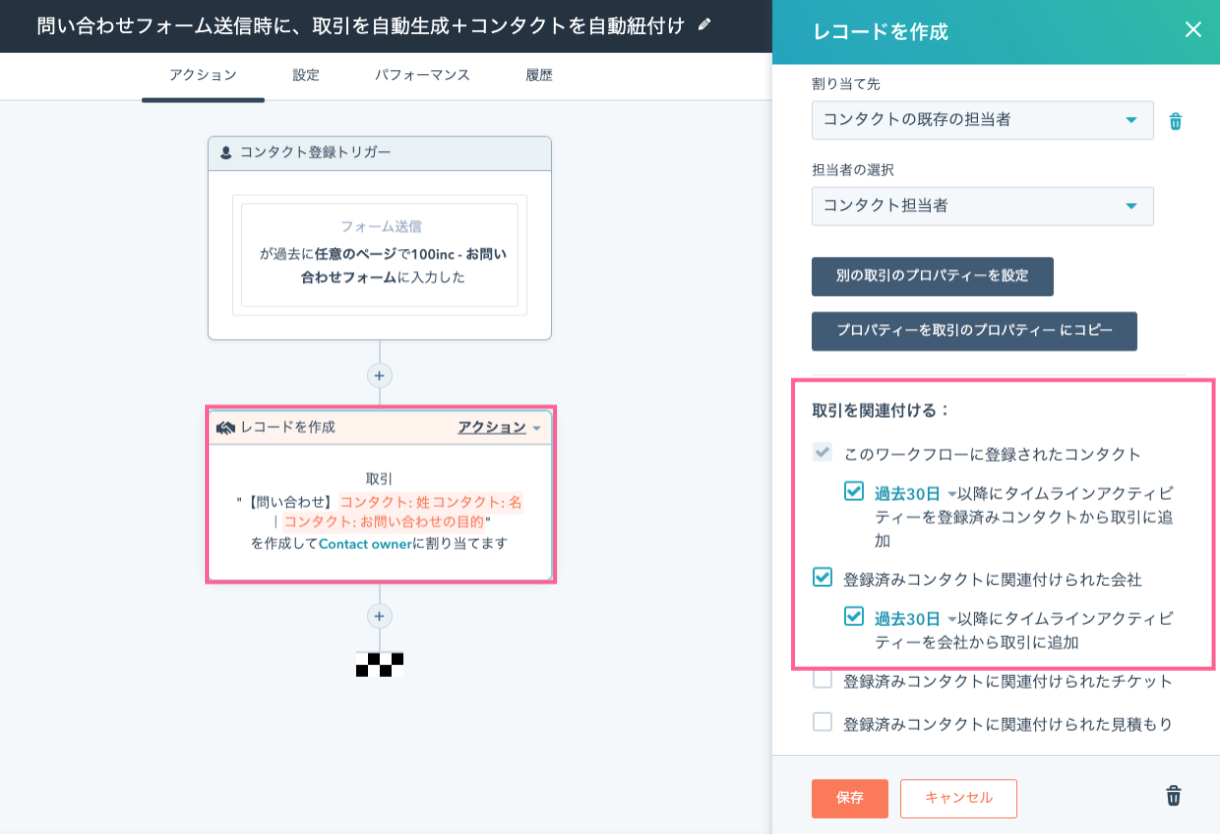
Task: Click the plus icon below the trigger card
Action: (x=379, y=375)
